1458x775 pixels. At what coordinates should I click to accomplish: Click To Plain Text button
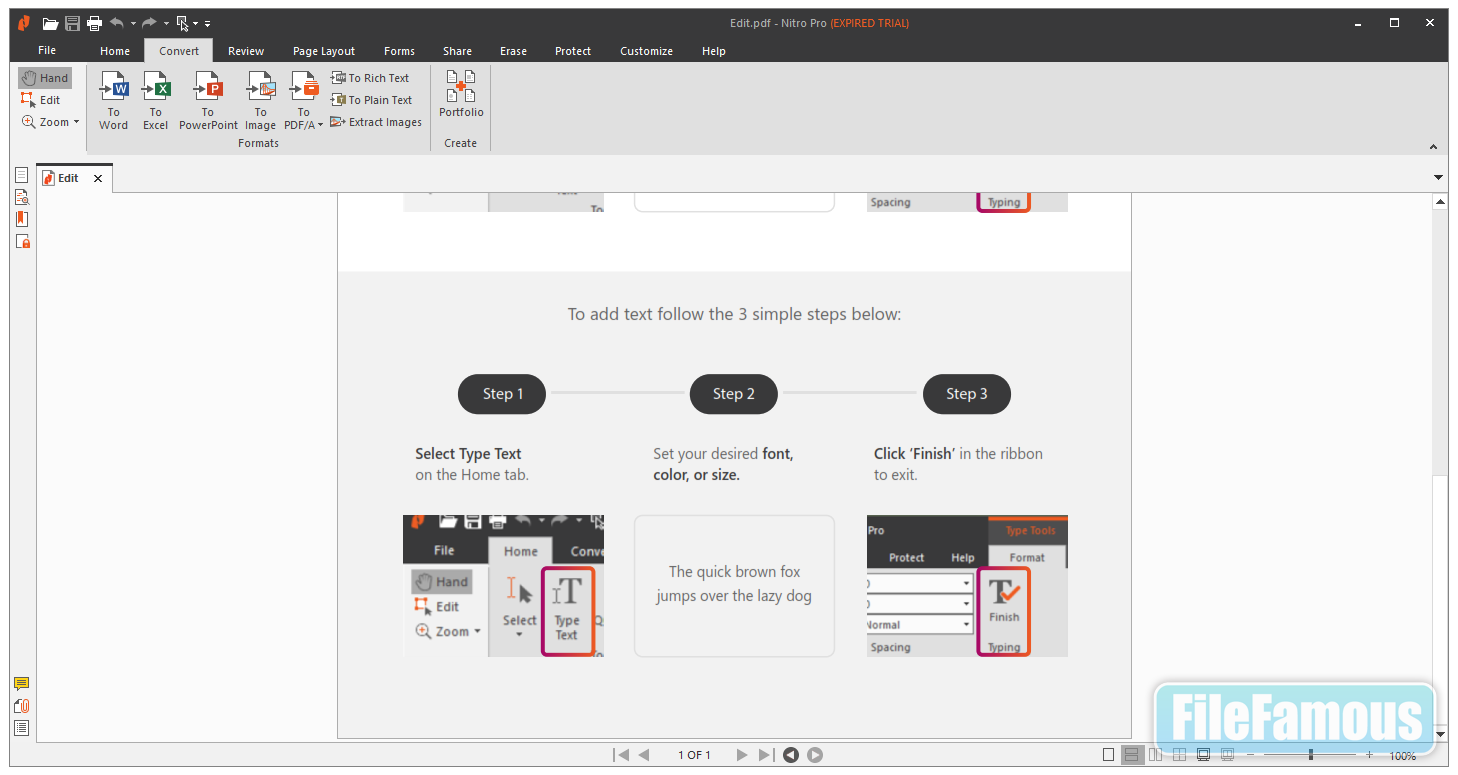tap(372, 100)
